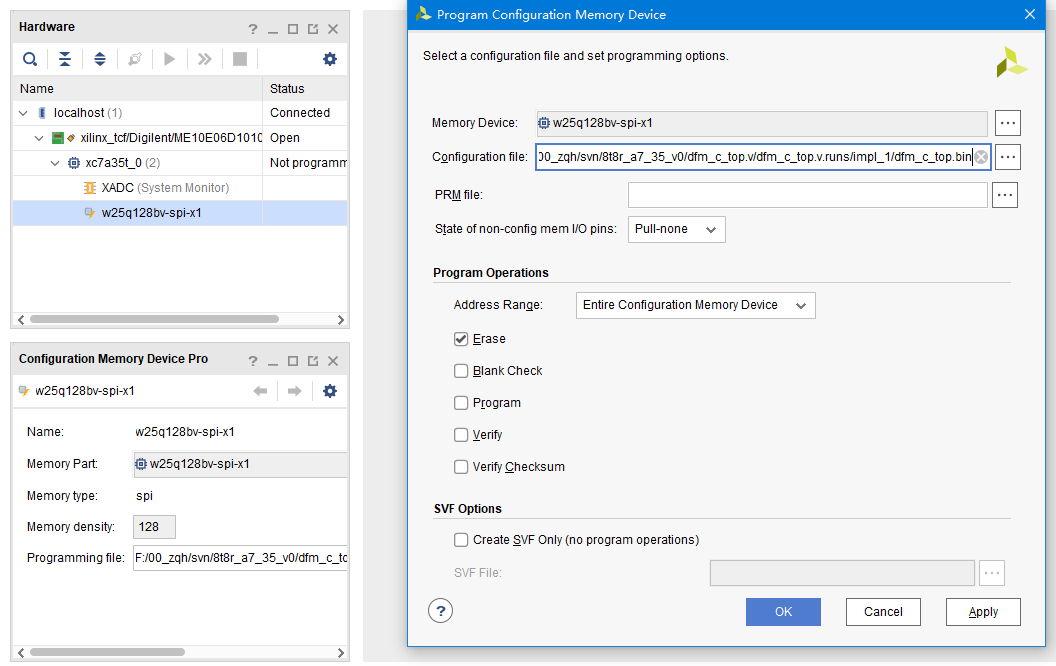Collapse the localhost tree node
This screenshot has height=666, width=1056.
click(x=24, y=113)
